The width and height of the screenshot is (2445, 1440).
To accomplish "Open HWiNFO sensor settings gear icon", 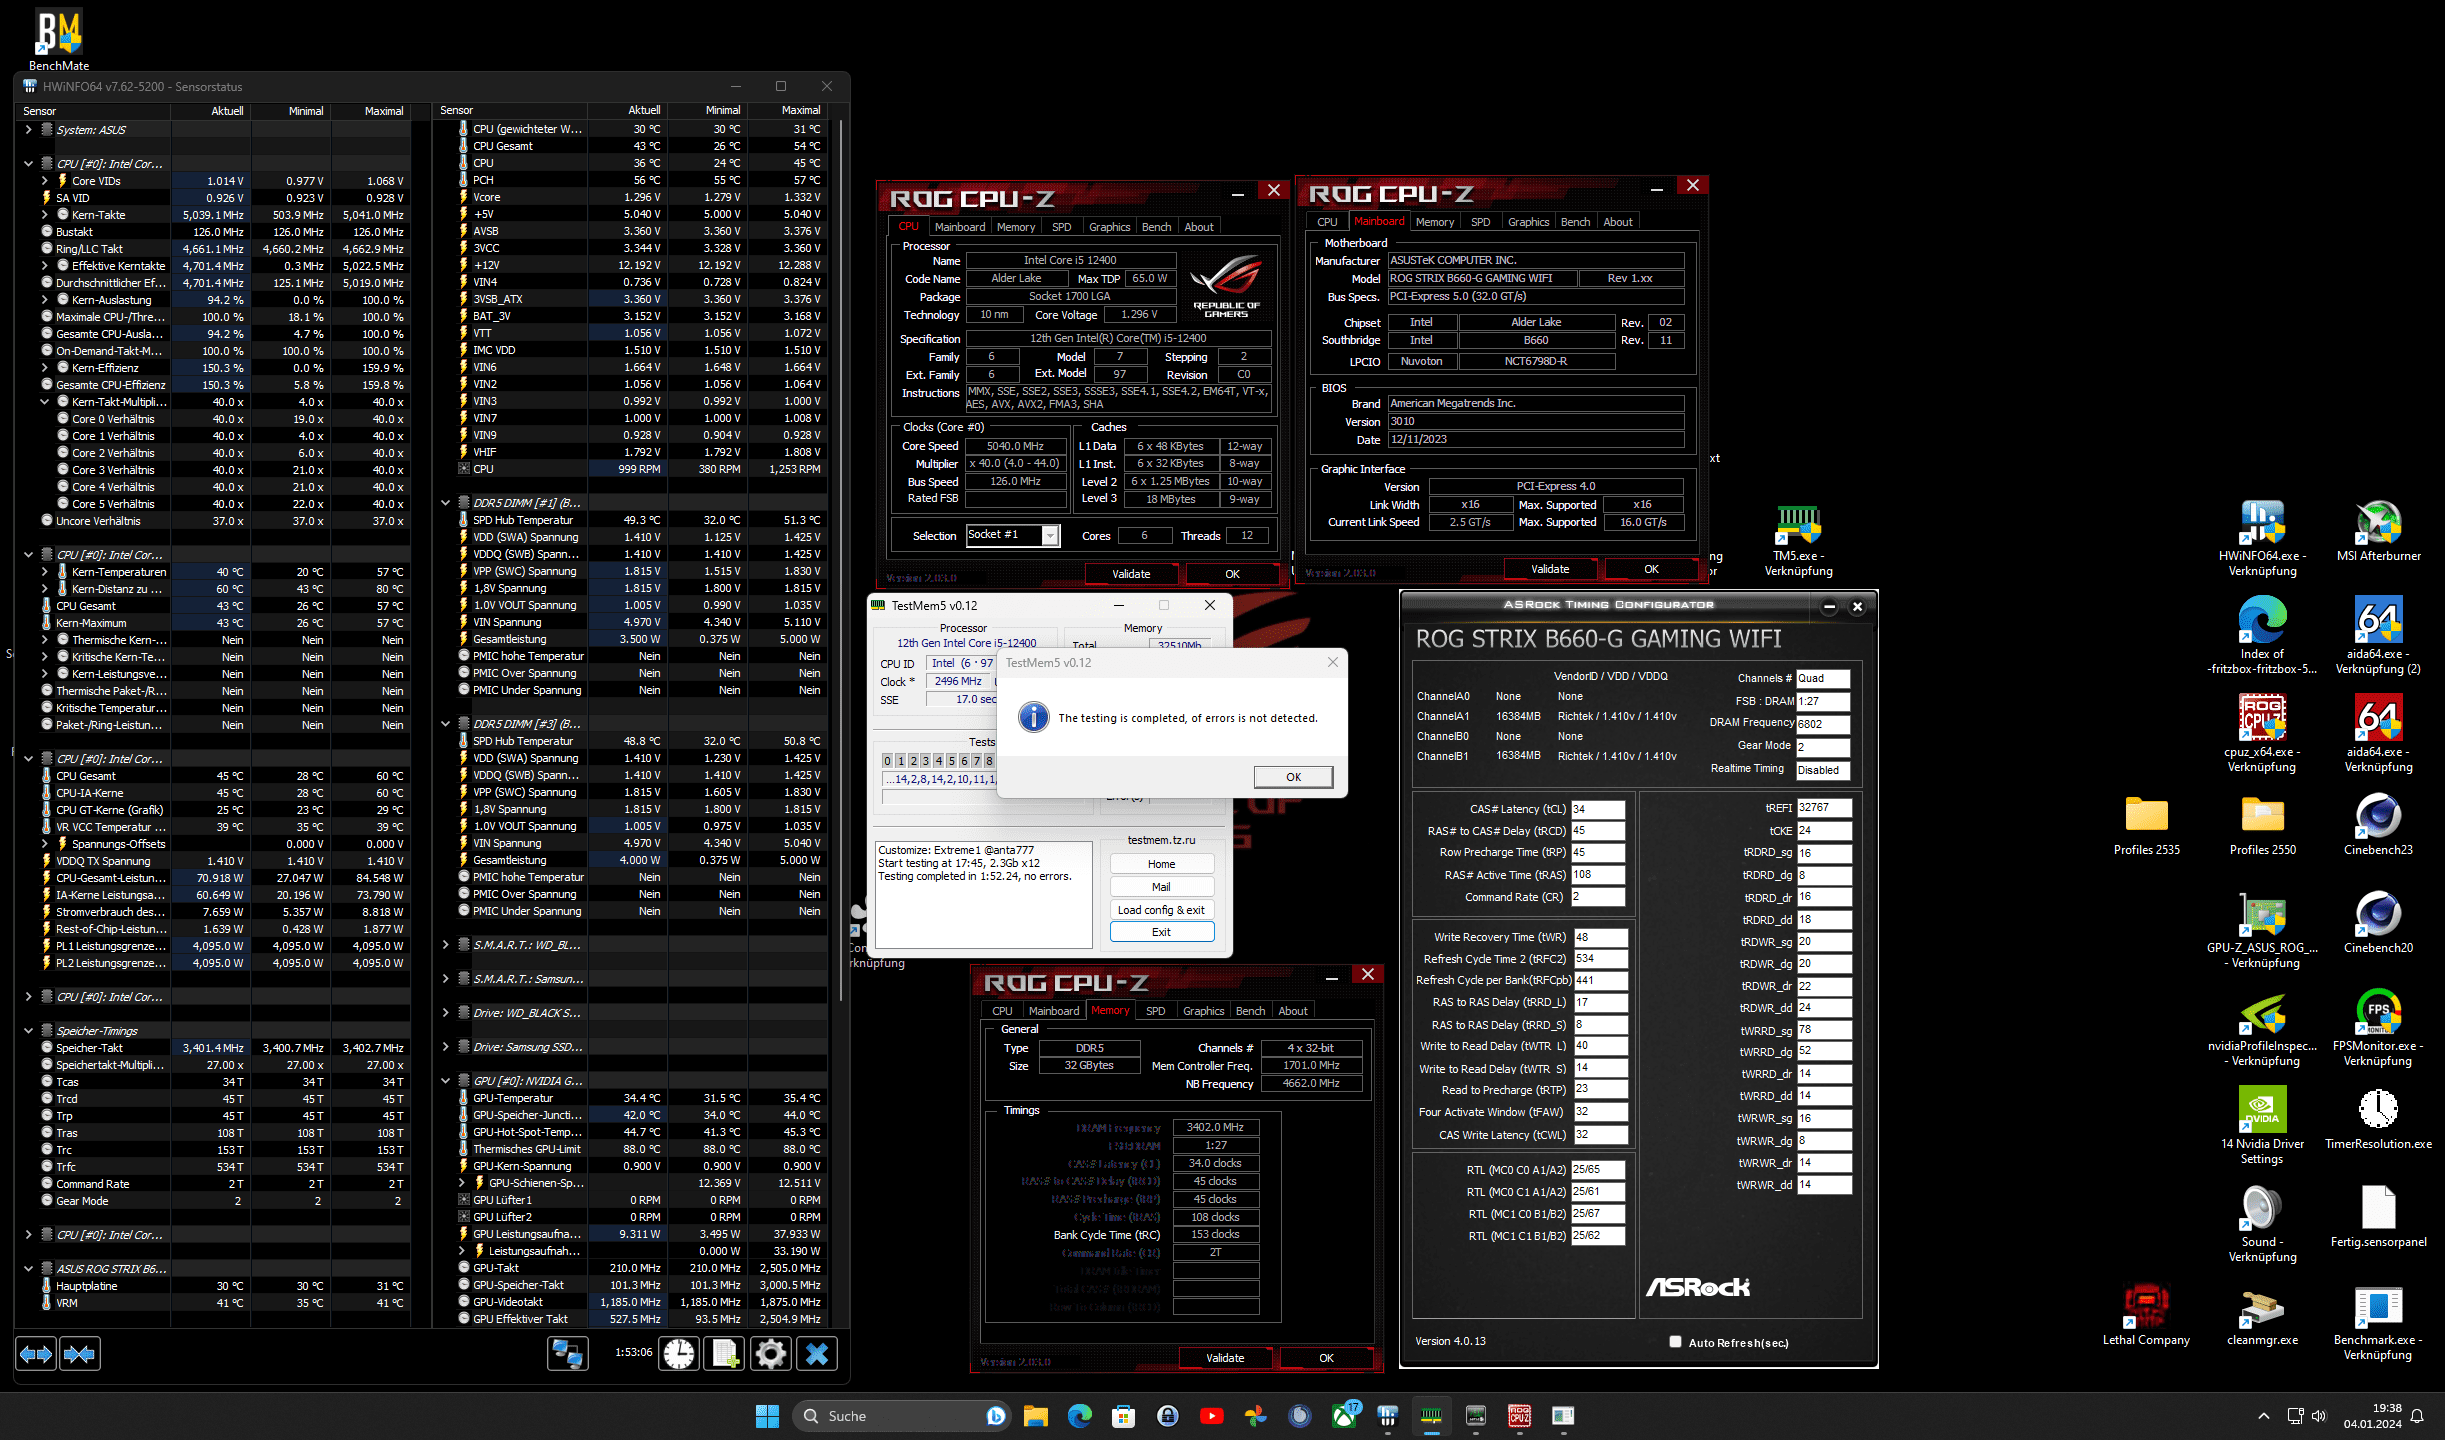I will [x=771, y=1354].
